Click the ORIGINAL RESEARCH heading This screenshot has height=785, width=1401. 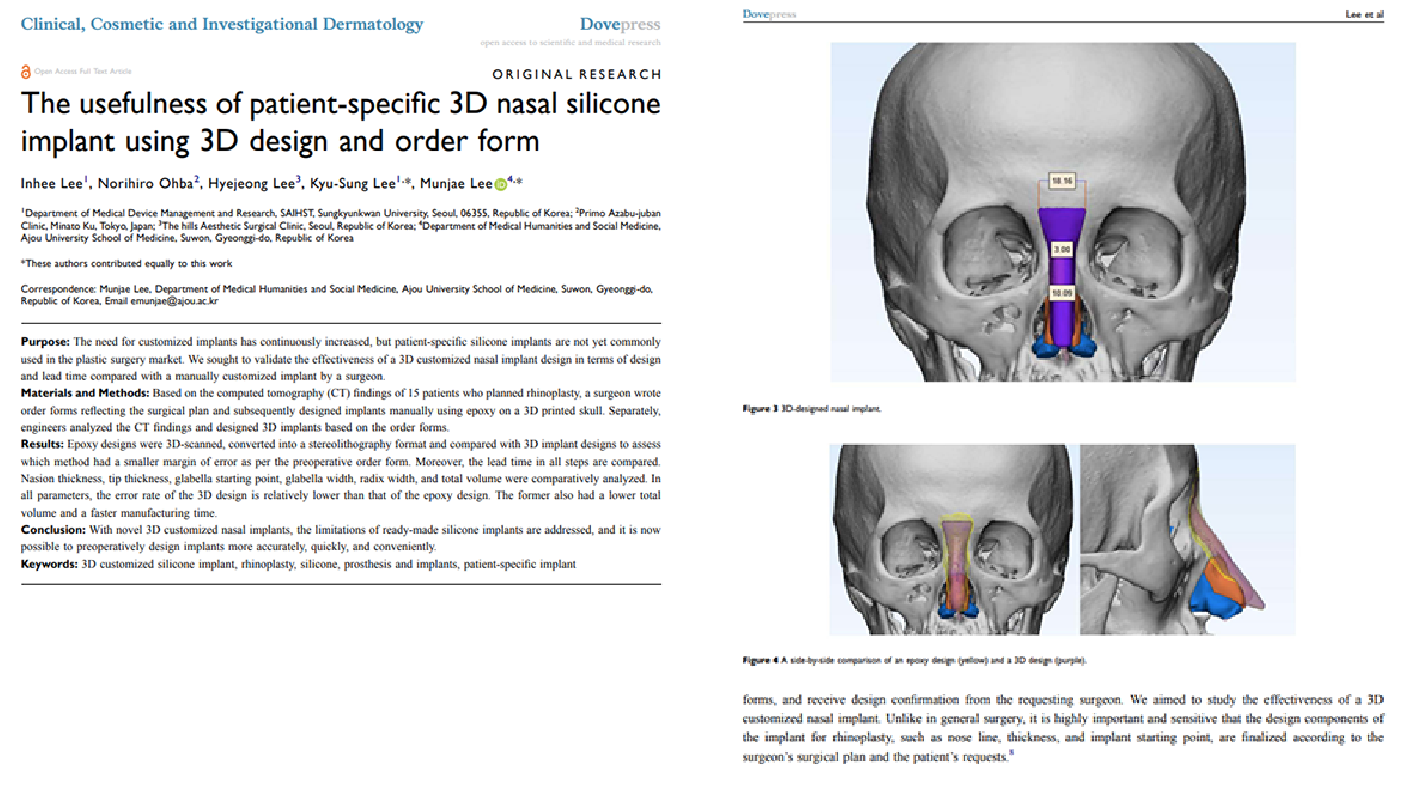click(x=576, y=74)
